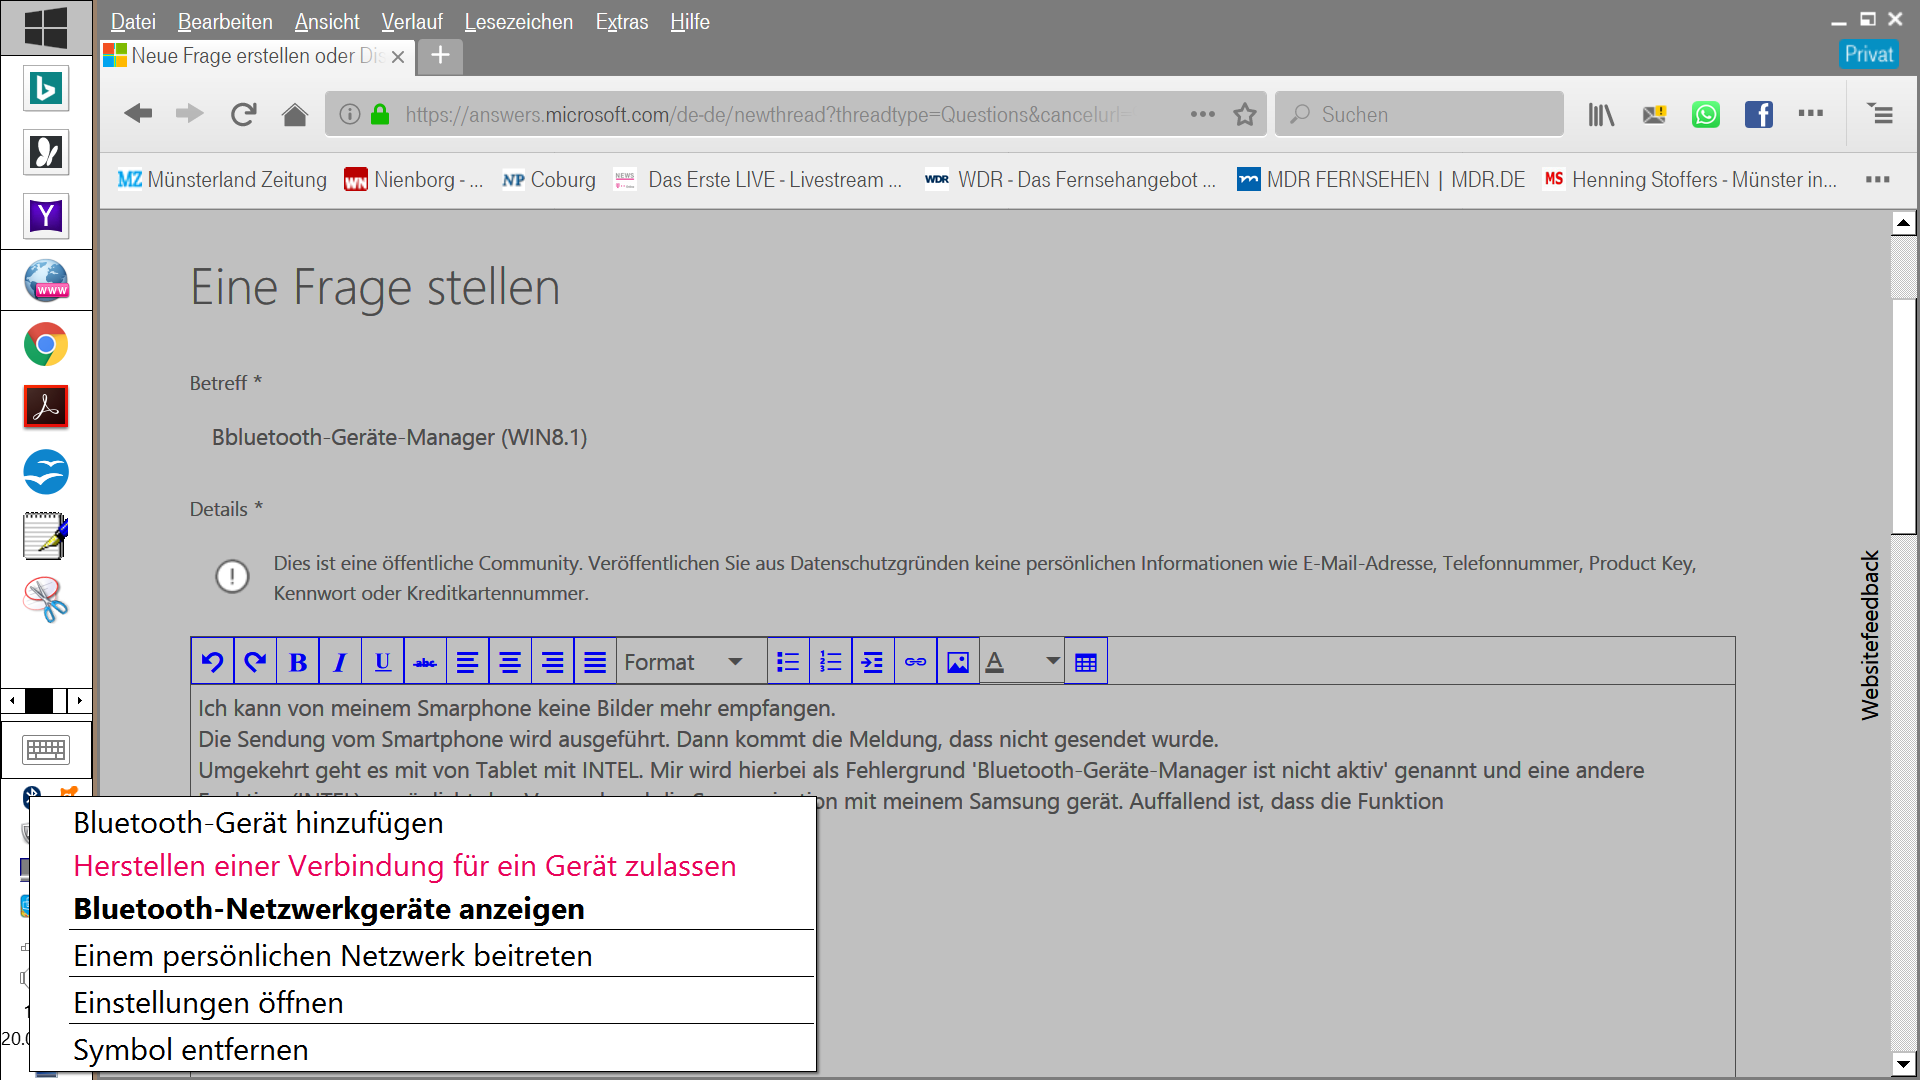Screen dimensions: 1920x1080
Task: Click the unordered list icon dropdown
Action: pos(787,662)
